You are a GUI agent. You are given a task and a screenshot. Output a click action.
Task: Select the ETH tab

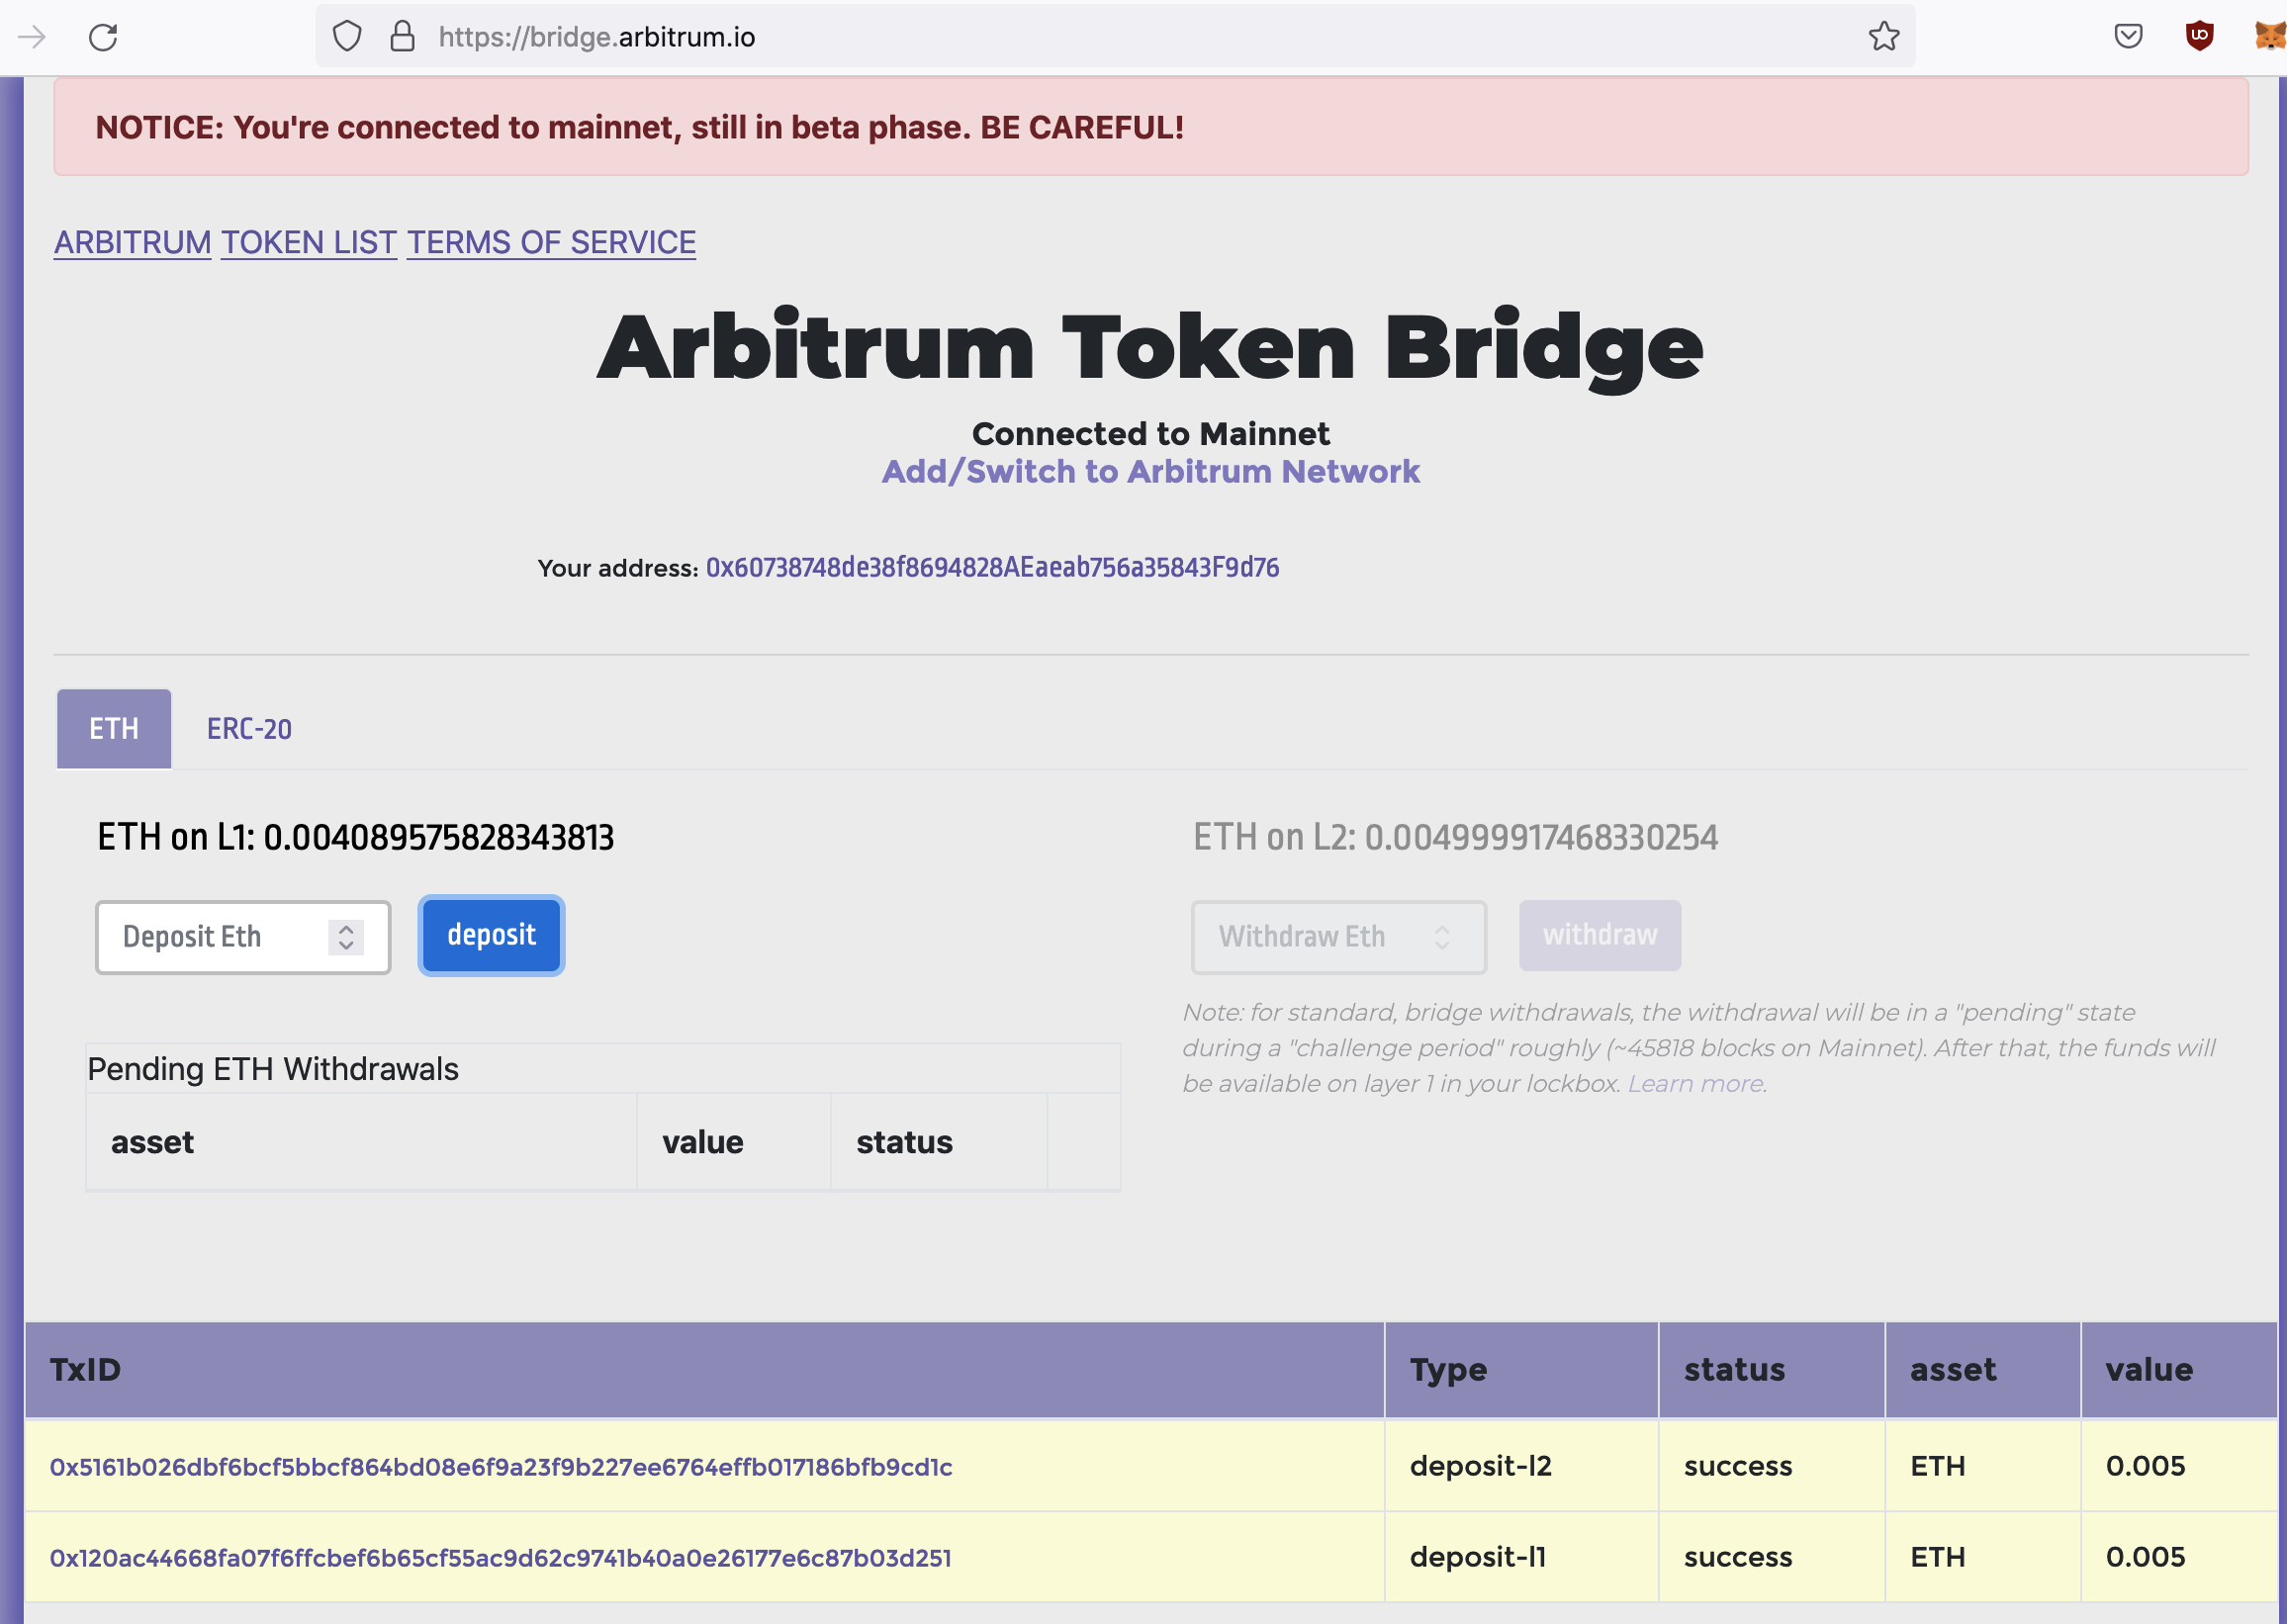tap(114, 729)
